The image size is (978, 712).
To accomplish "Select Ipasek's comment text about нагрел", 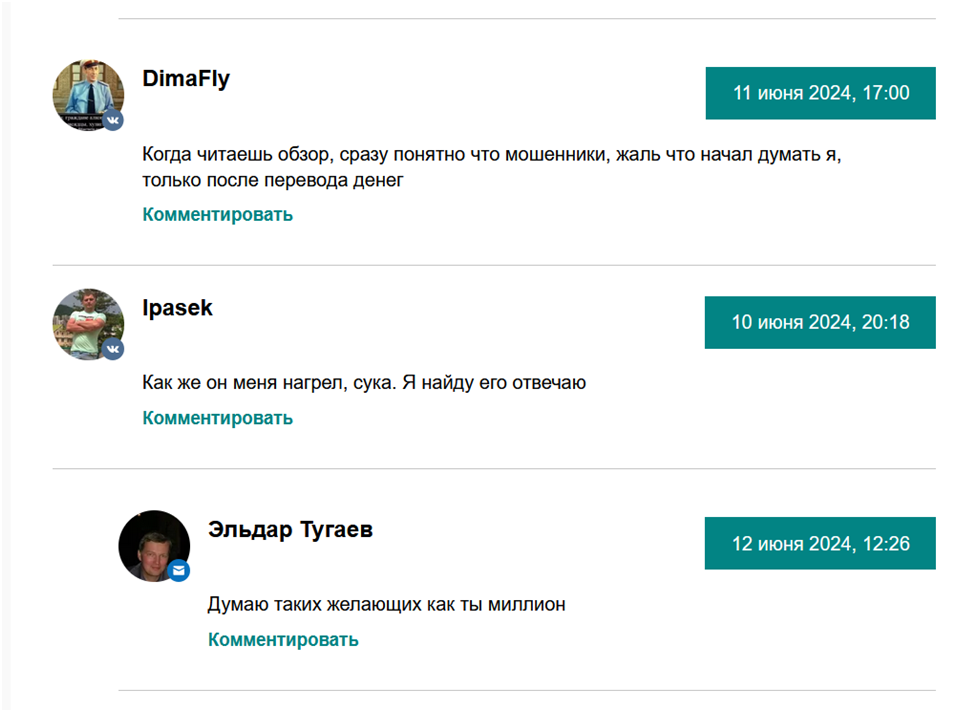I will point(366,382).
